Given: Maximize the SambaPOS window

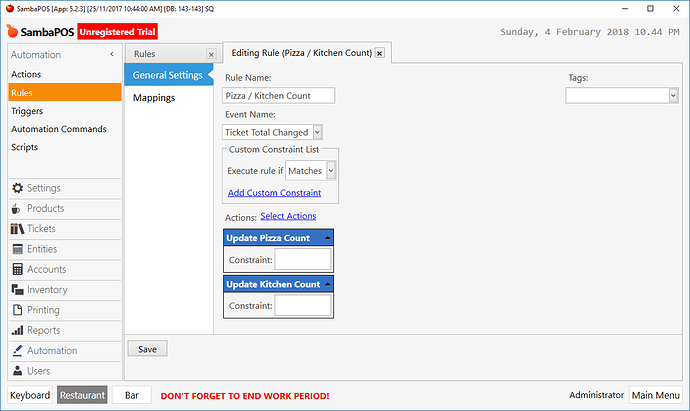Looking at the screenshot, I should [x=650, y=8].
